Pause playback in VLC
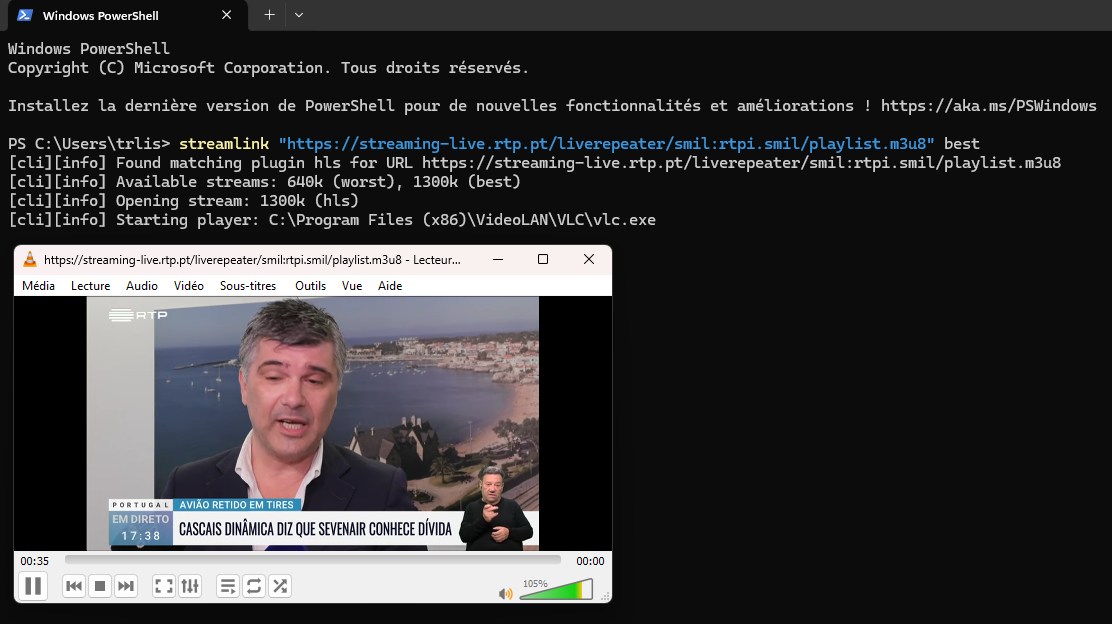1112x624 pixels. (x=33, y=586)
